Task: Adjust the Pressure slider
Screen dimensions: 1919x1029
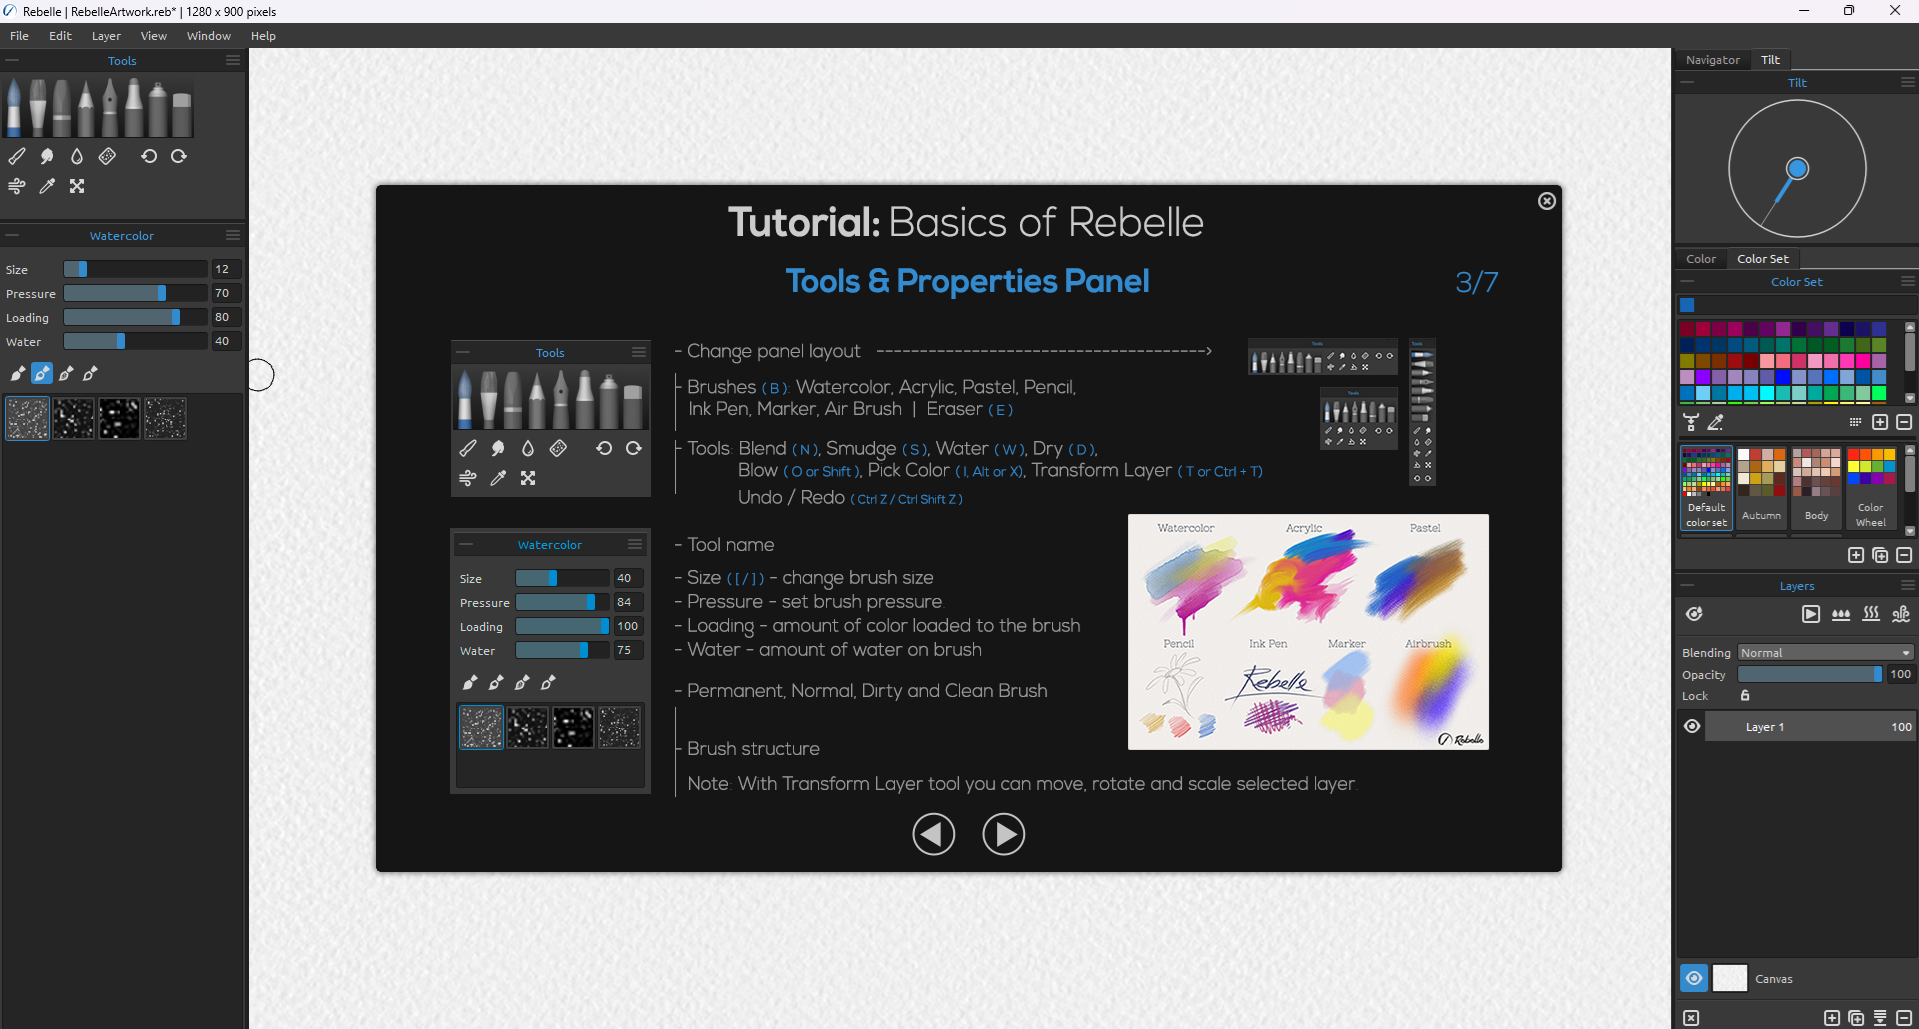Action: (135, 293)
